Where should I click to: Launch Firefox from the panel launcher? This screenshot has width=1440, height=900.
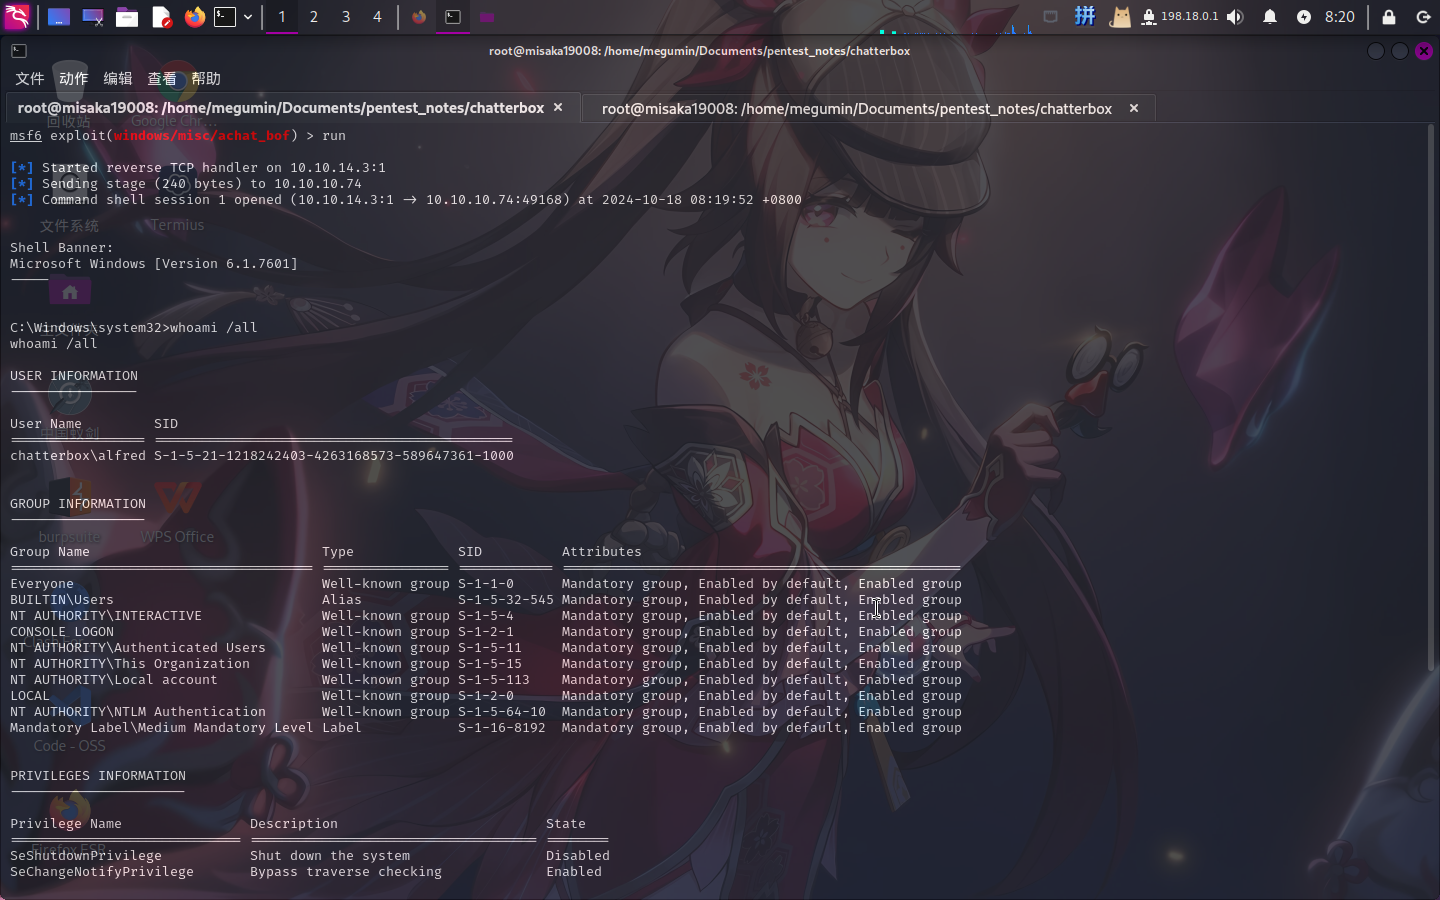pyautogui.click(x=195, y=17)
